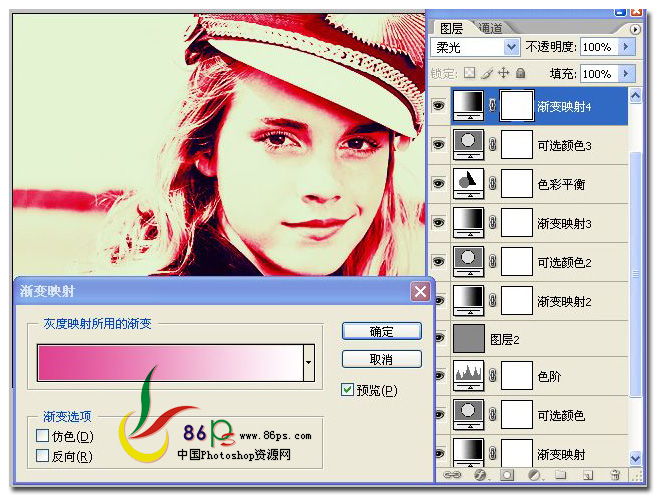
Task: Click the 确定 button
Action: coord(382,331)
